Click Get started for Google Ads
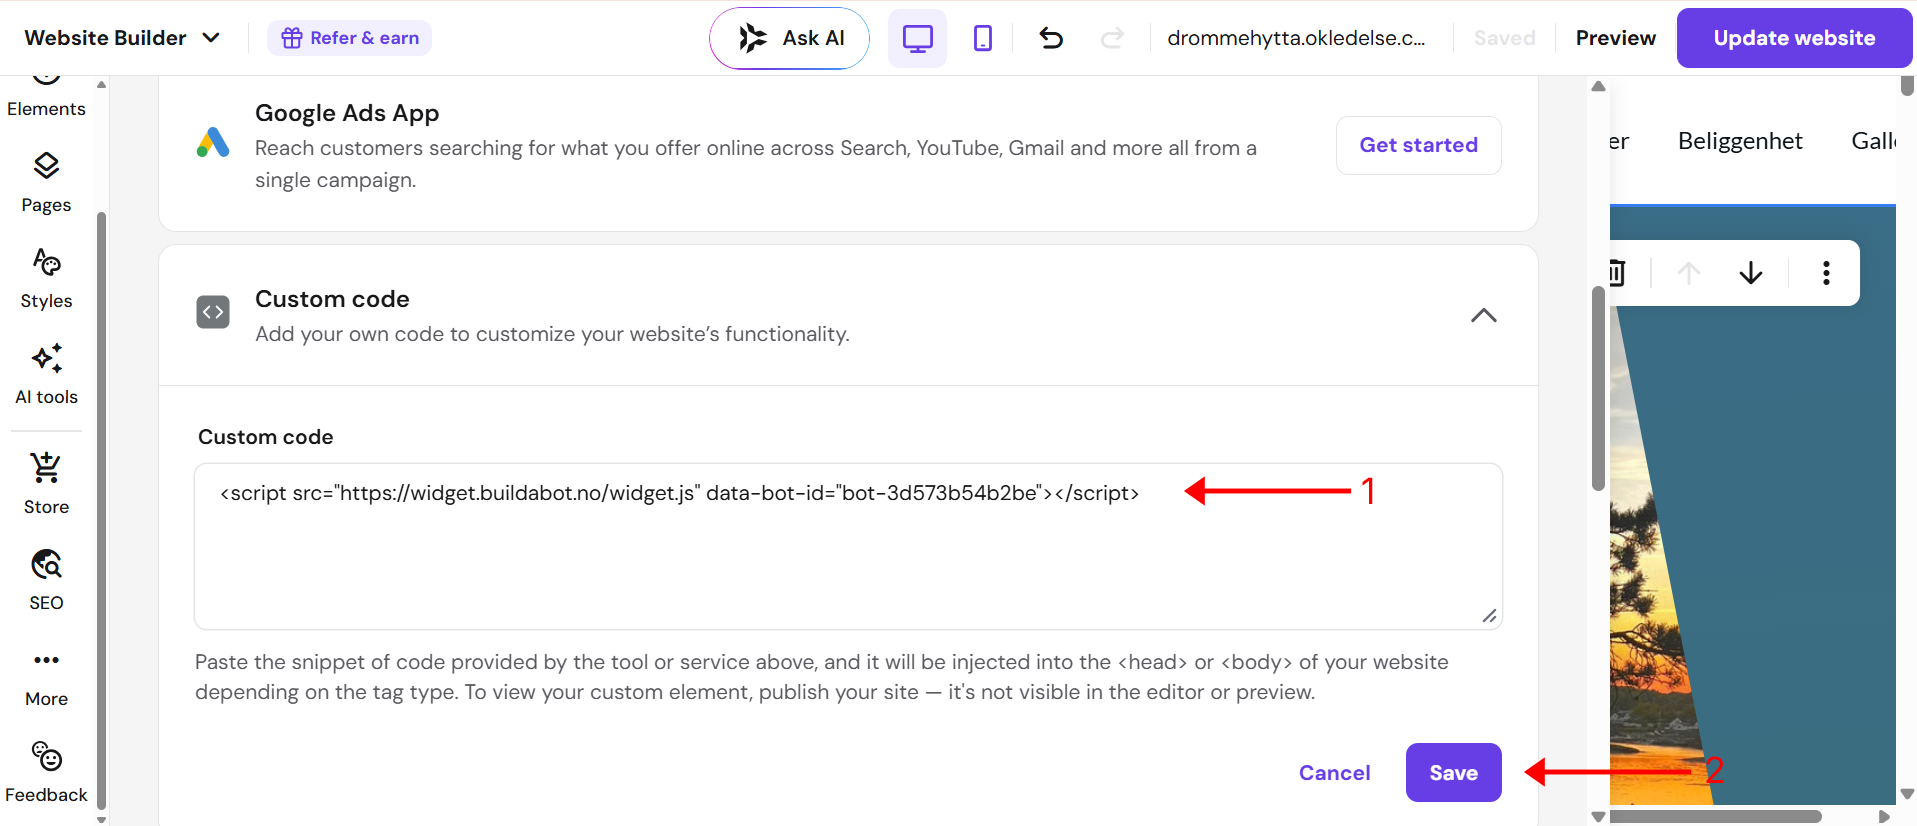Viewport: 1917px width, 826px height. (1418, 145)
